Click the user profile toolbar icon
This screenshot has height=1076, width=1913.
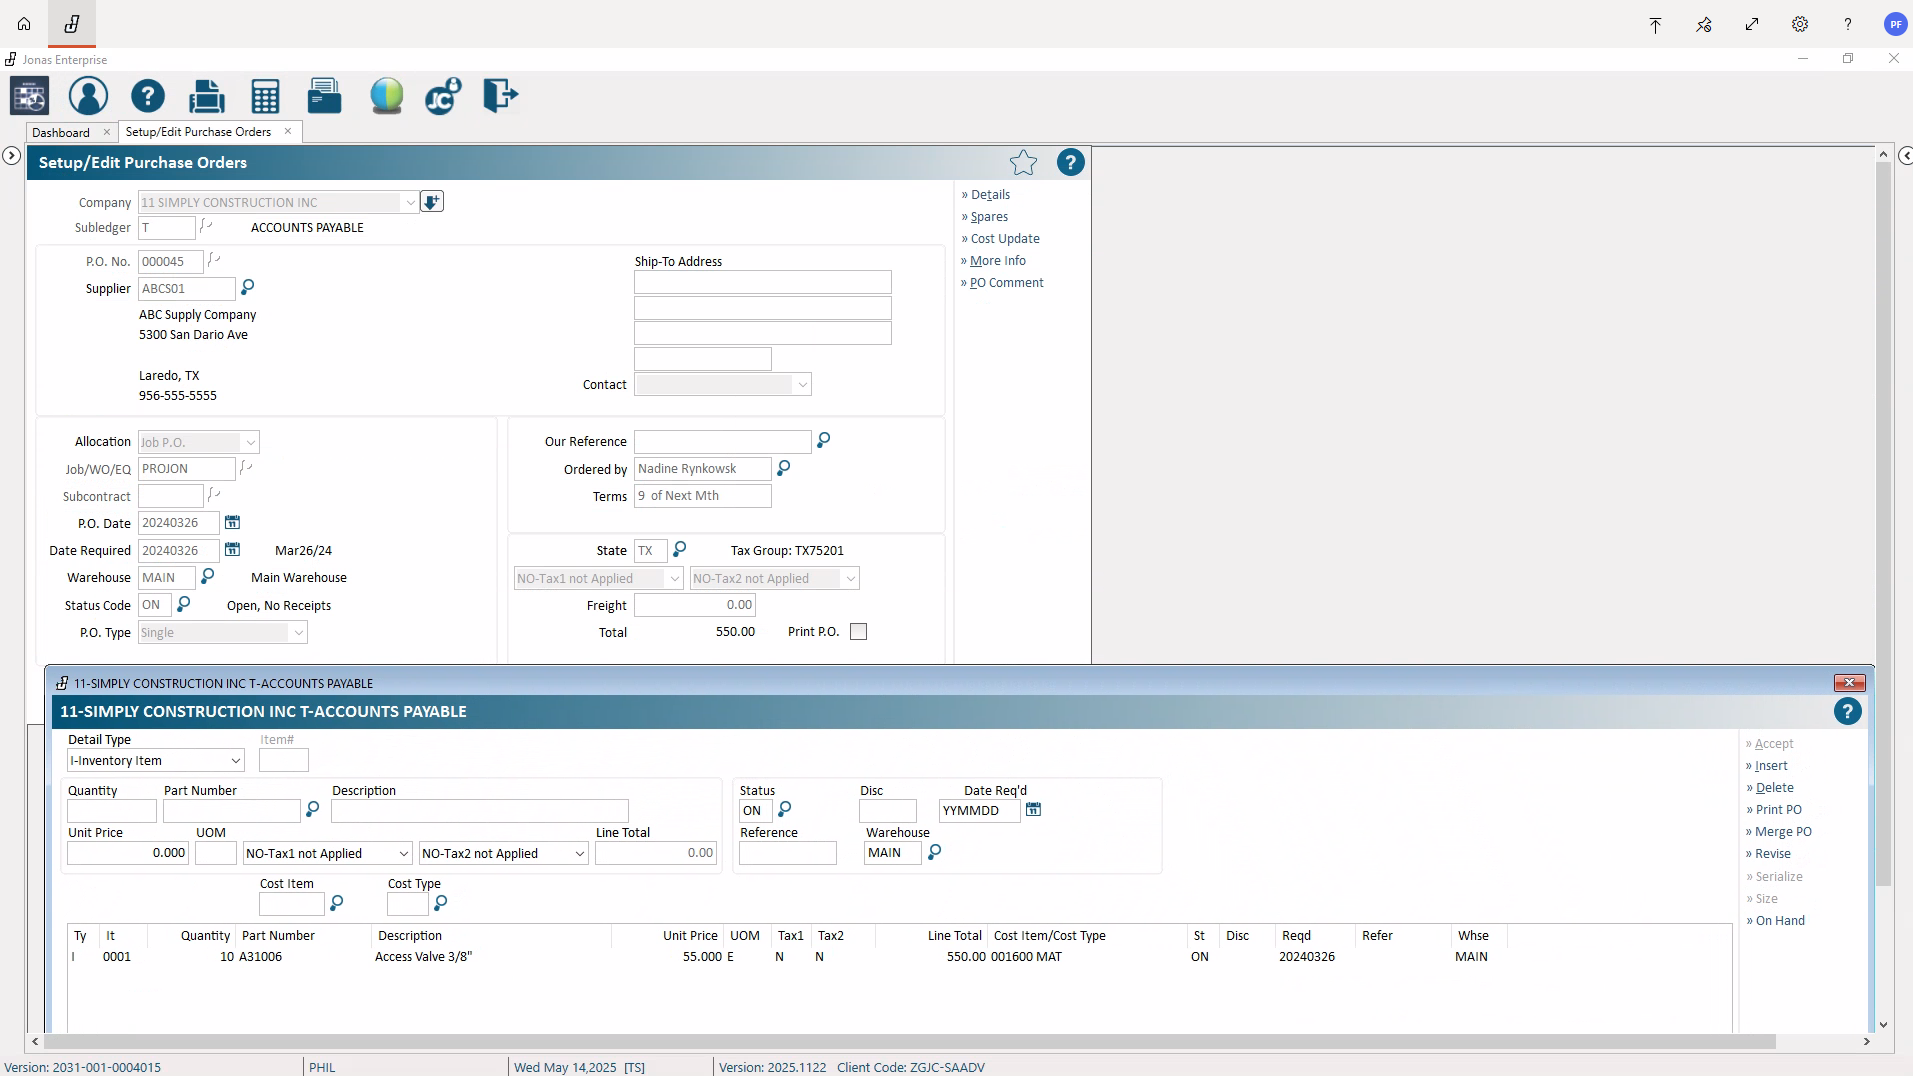88,96
